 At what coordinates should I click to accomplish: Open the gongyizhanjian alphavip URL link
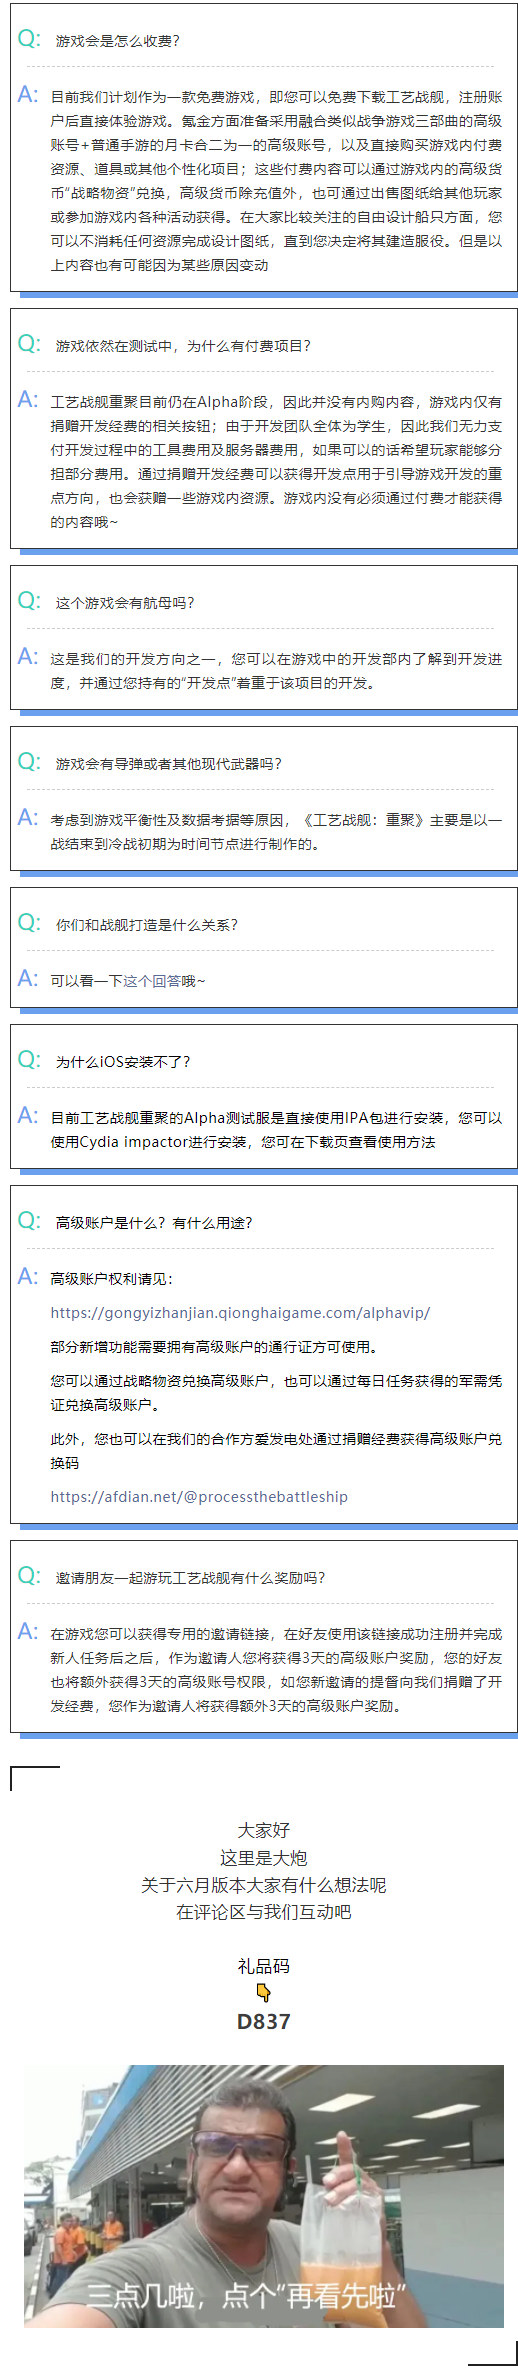click(240, 1313)
